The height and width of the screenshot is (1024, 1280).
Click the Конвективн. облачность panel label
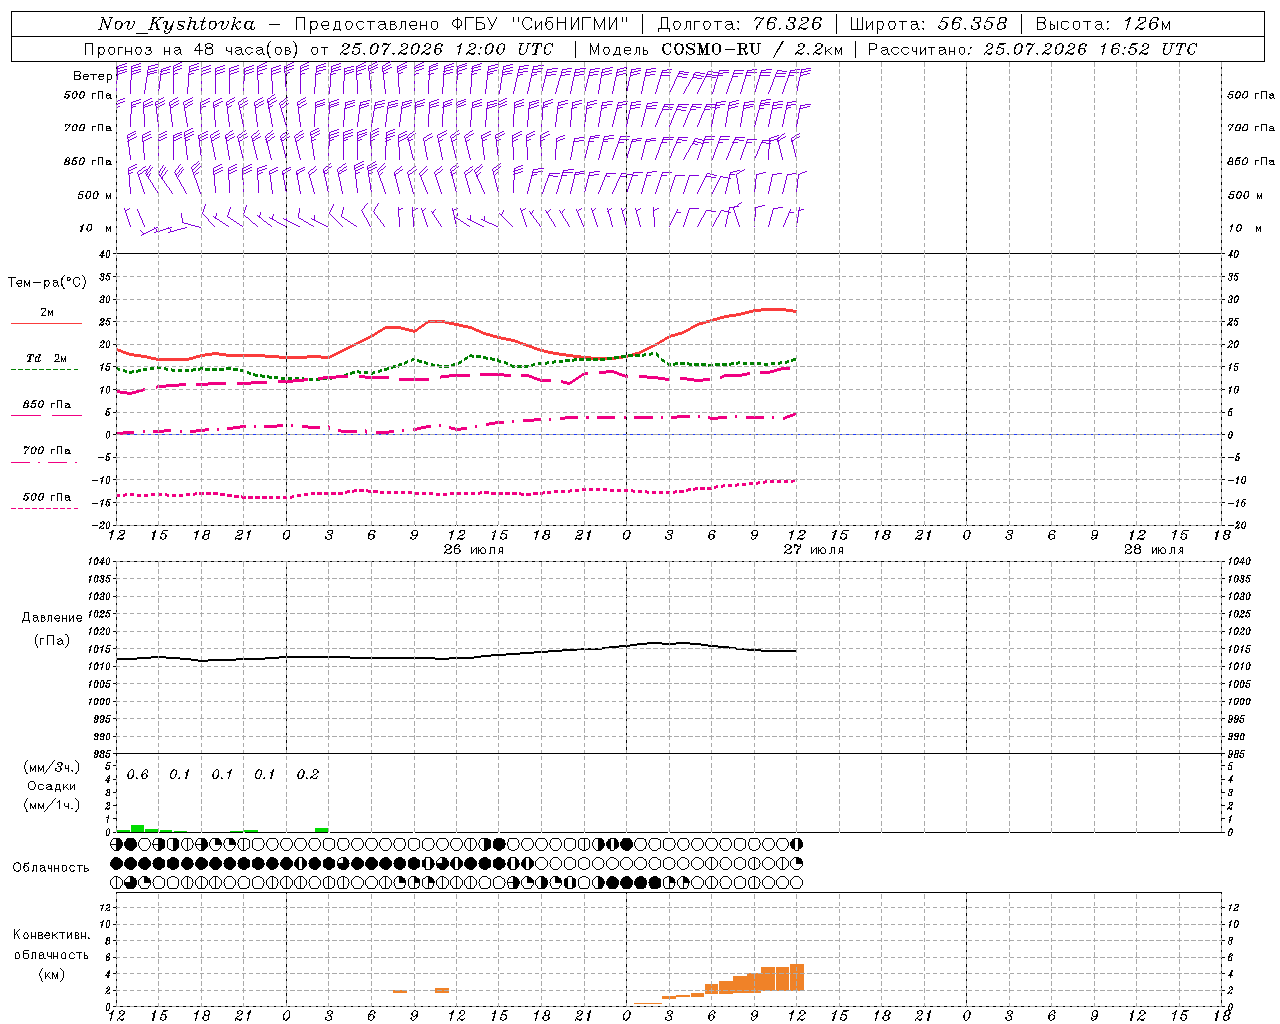[x=51, y=954]
